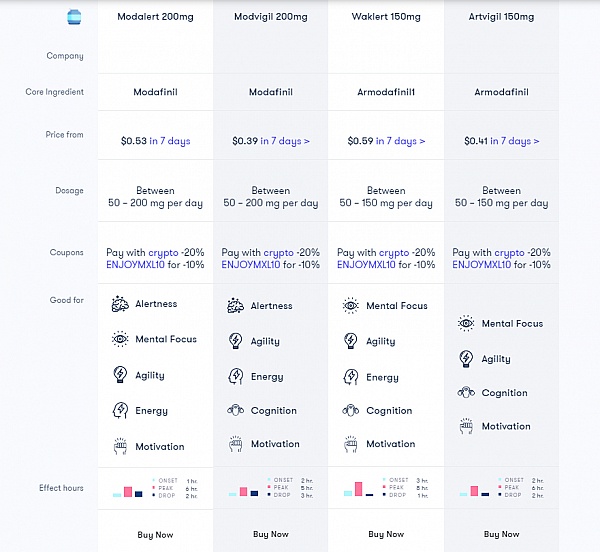Click the Artvigil effect hours chart
This screenshot has width=600, height=552.
[x=501, y=488]
